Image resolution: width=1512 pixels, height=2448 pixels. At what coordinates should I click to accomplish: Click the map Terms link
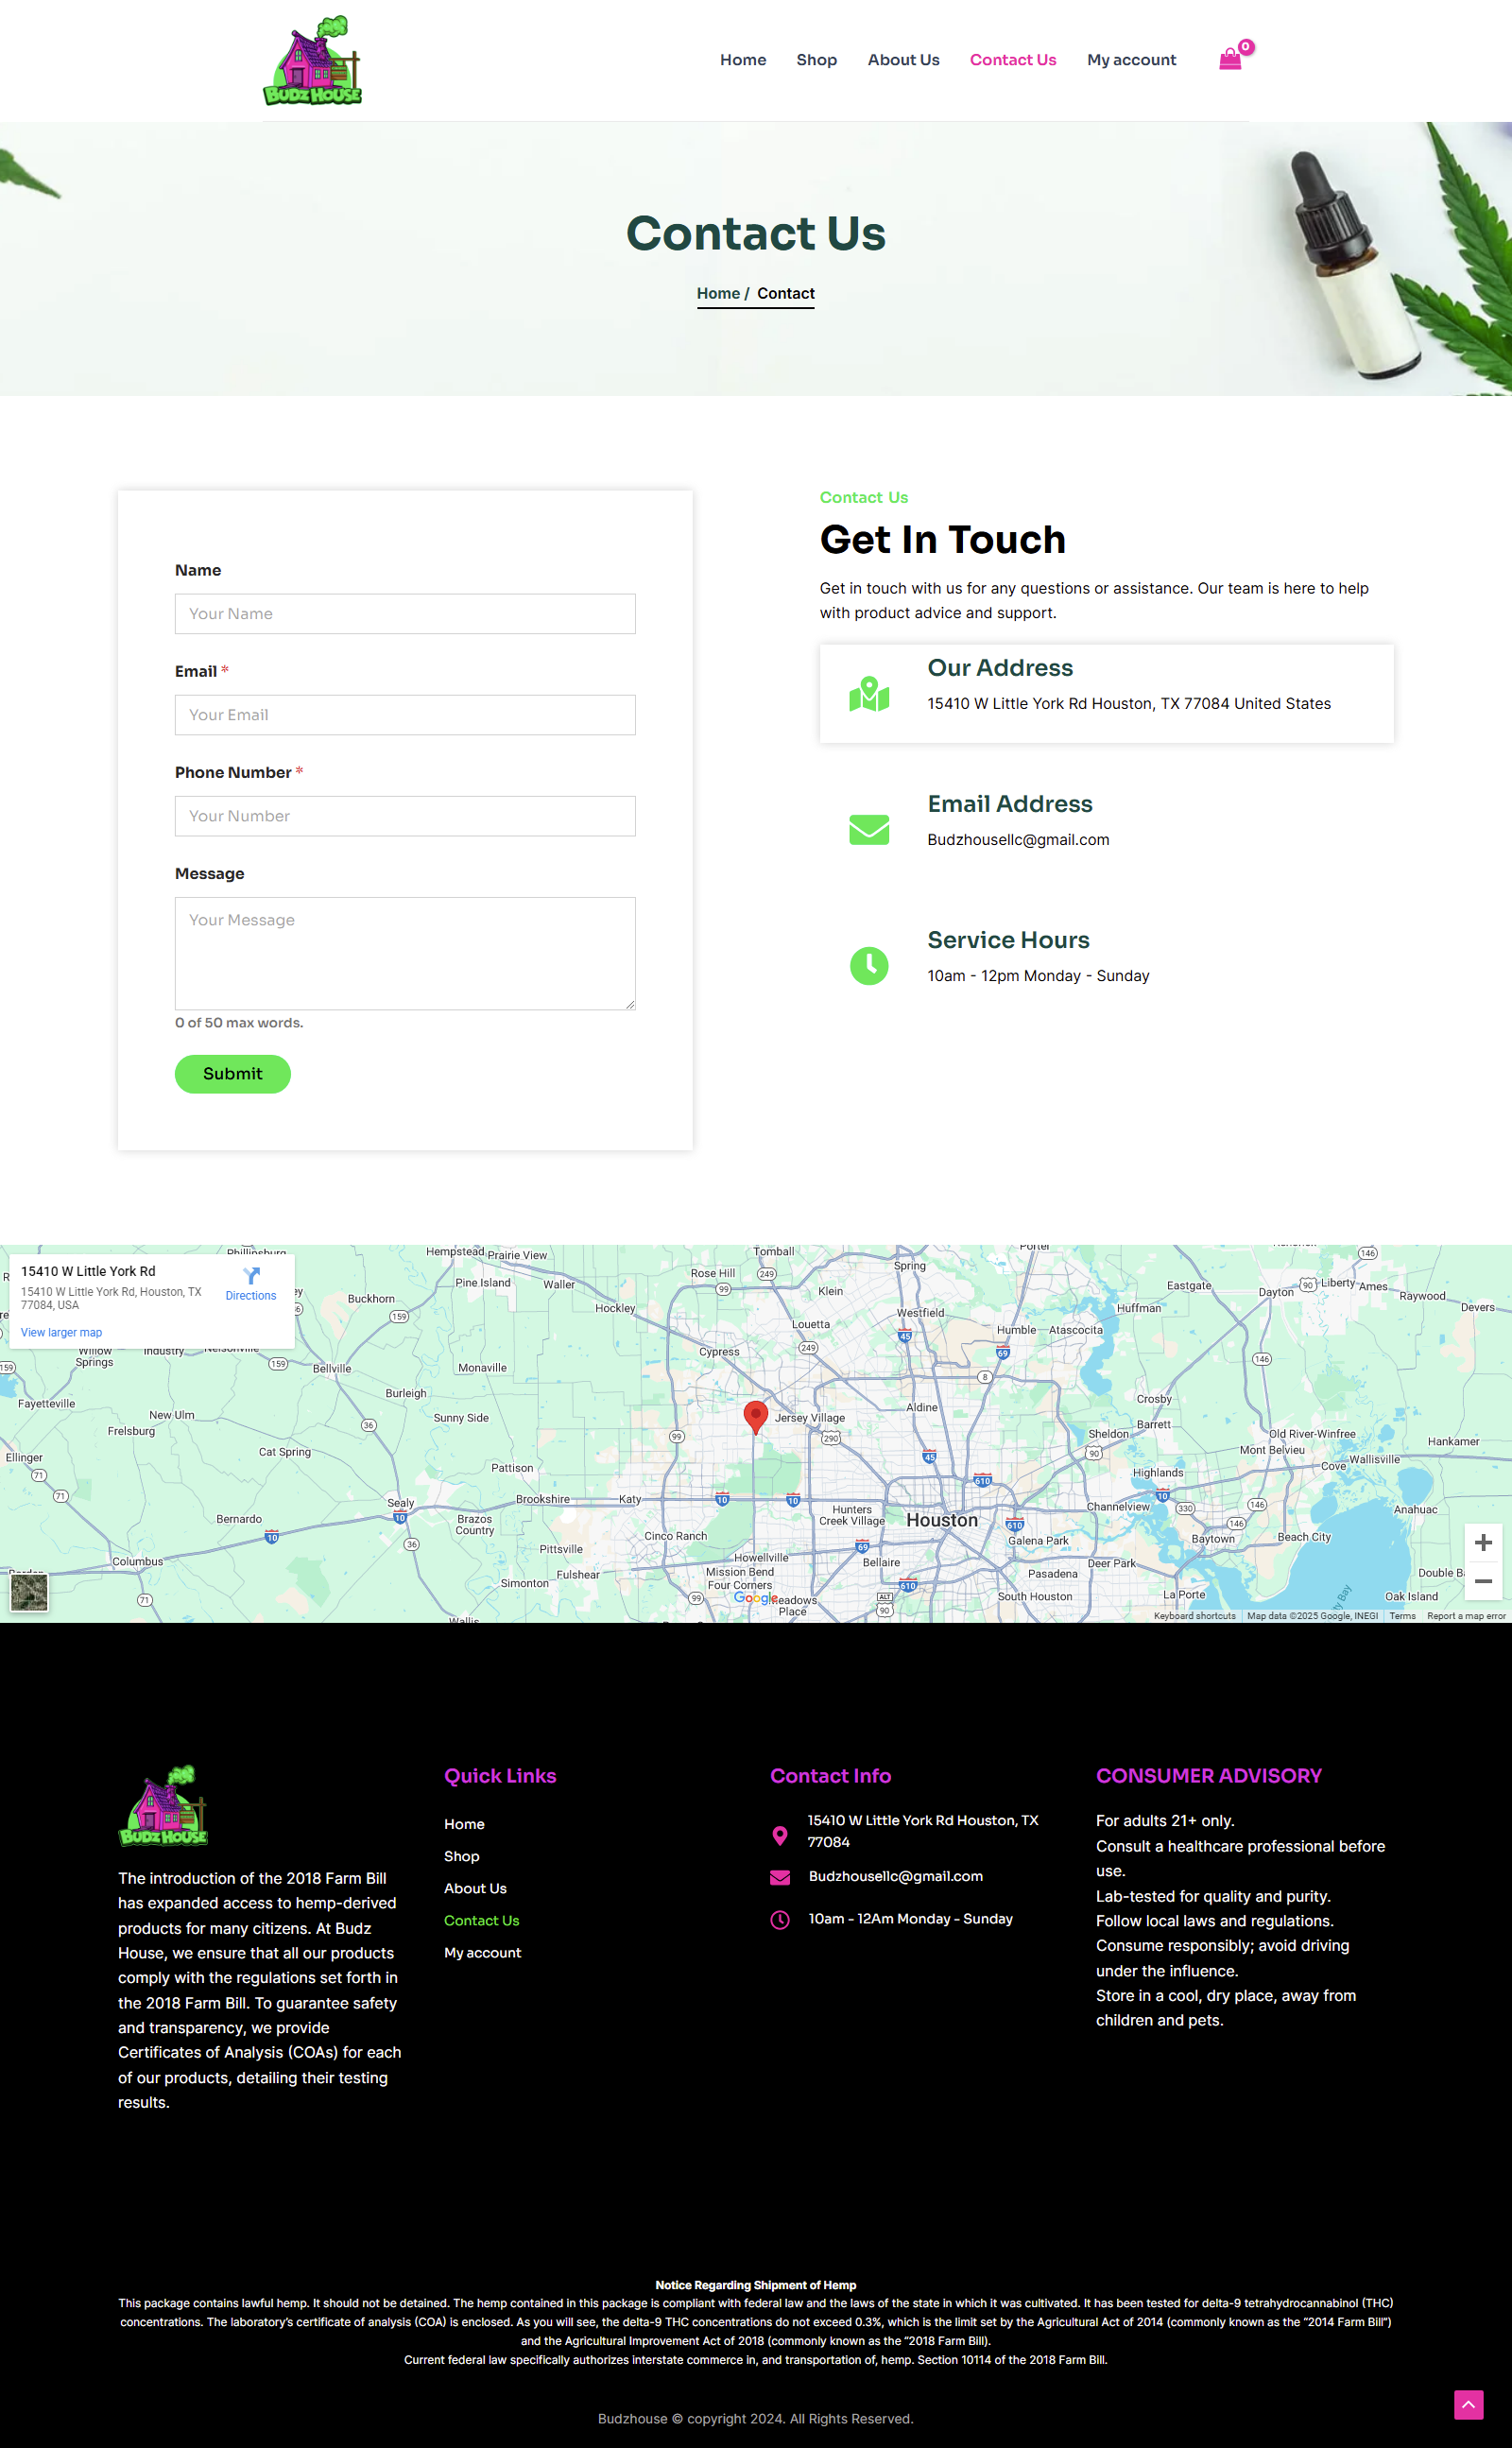(x=1402, y=1615)
